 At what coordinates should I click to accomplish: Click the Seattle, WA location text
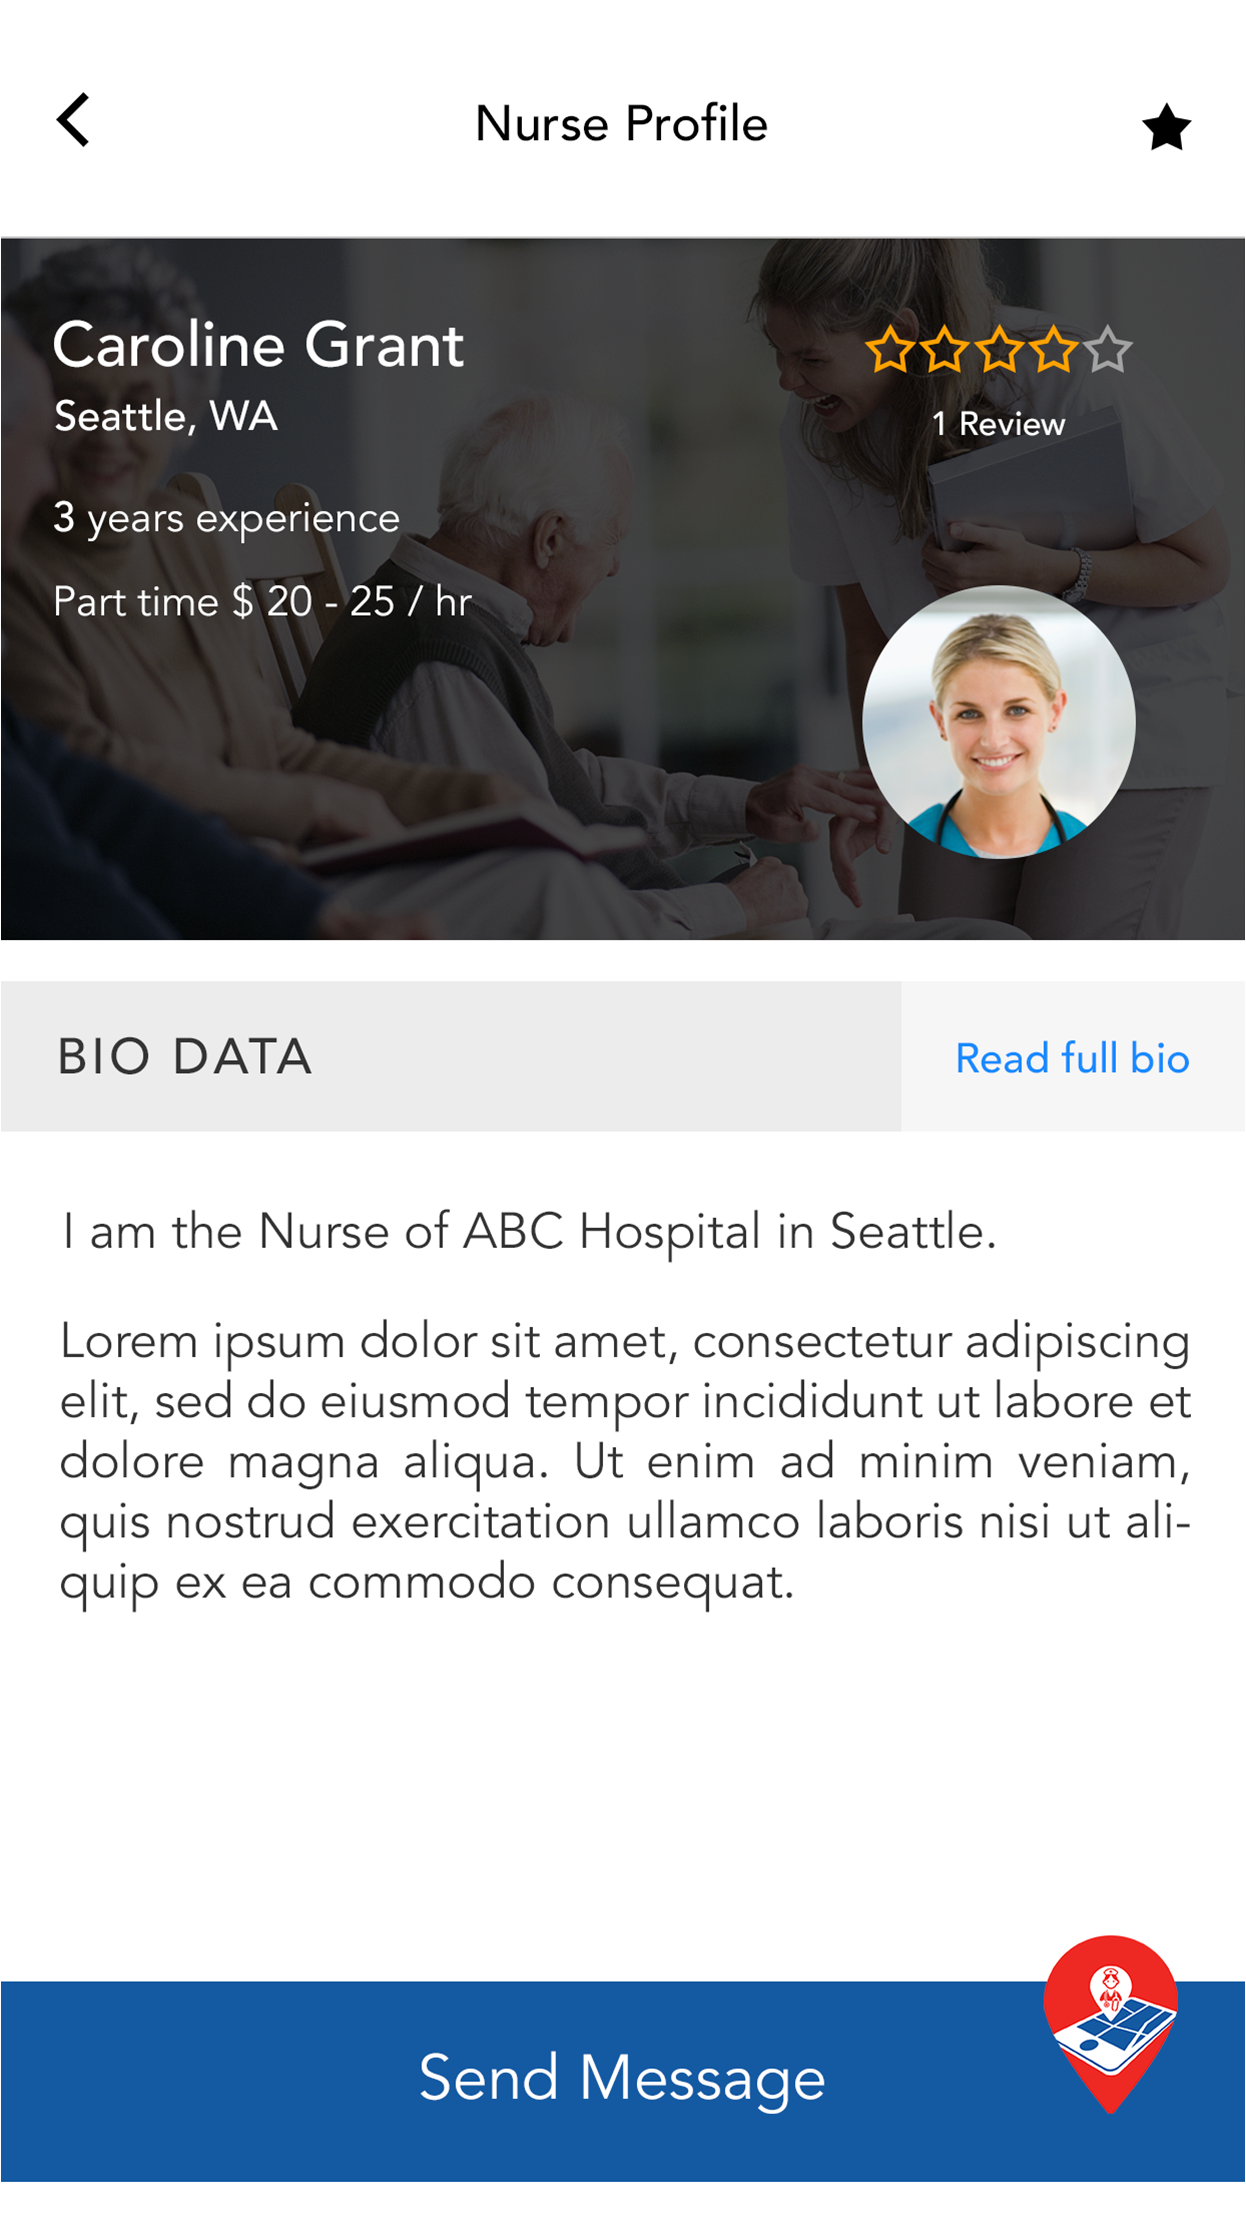click(x=166, y=416)
